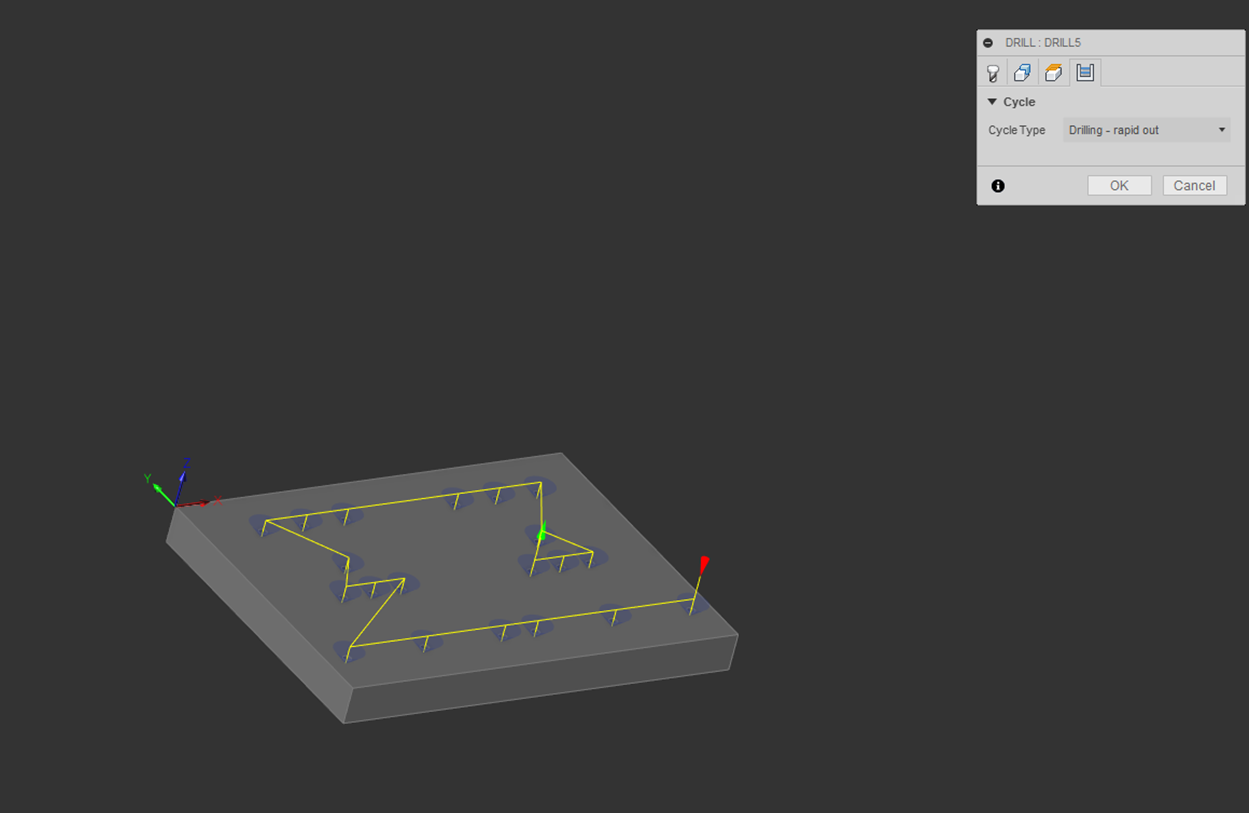Open the Heights tab with orange plane
The image size is (1249, 813).
click(x=1053, y=73)
